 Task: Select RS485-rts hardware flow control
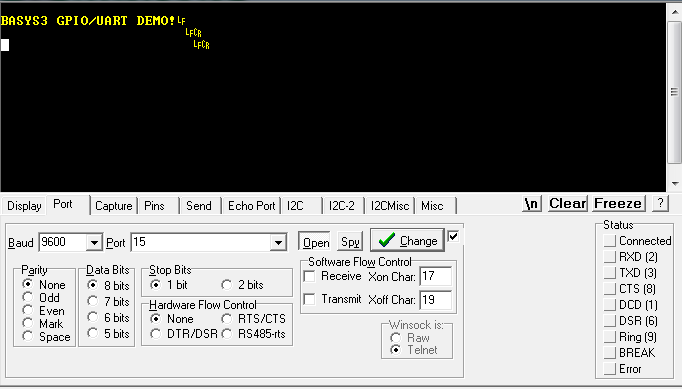click(x=254, y=334)
